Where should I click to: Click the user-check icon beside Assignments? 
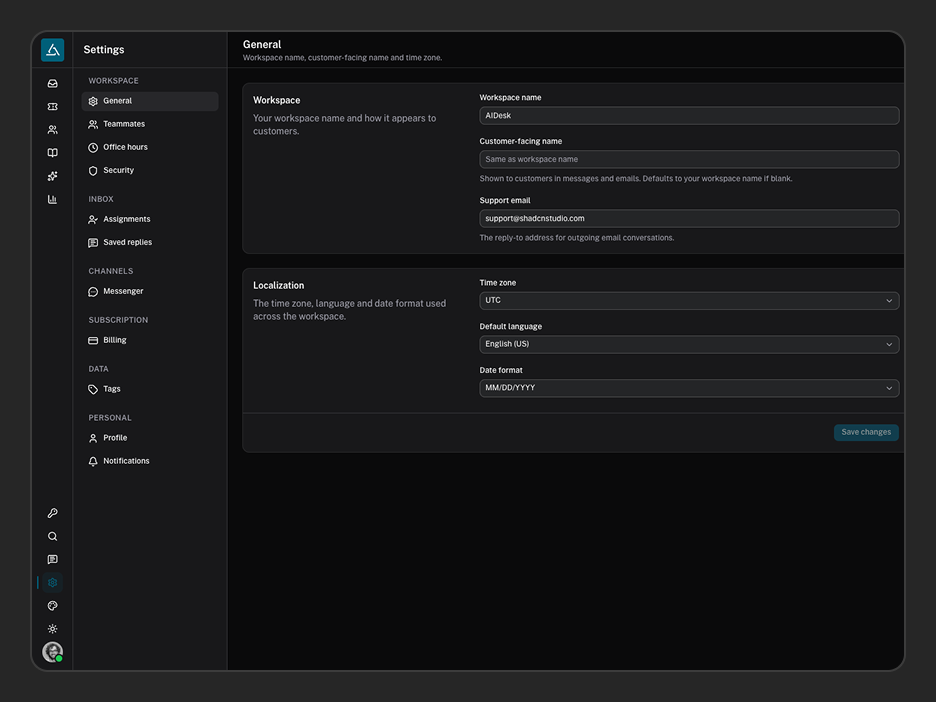93,220
